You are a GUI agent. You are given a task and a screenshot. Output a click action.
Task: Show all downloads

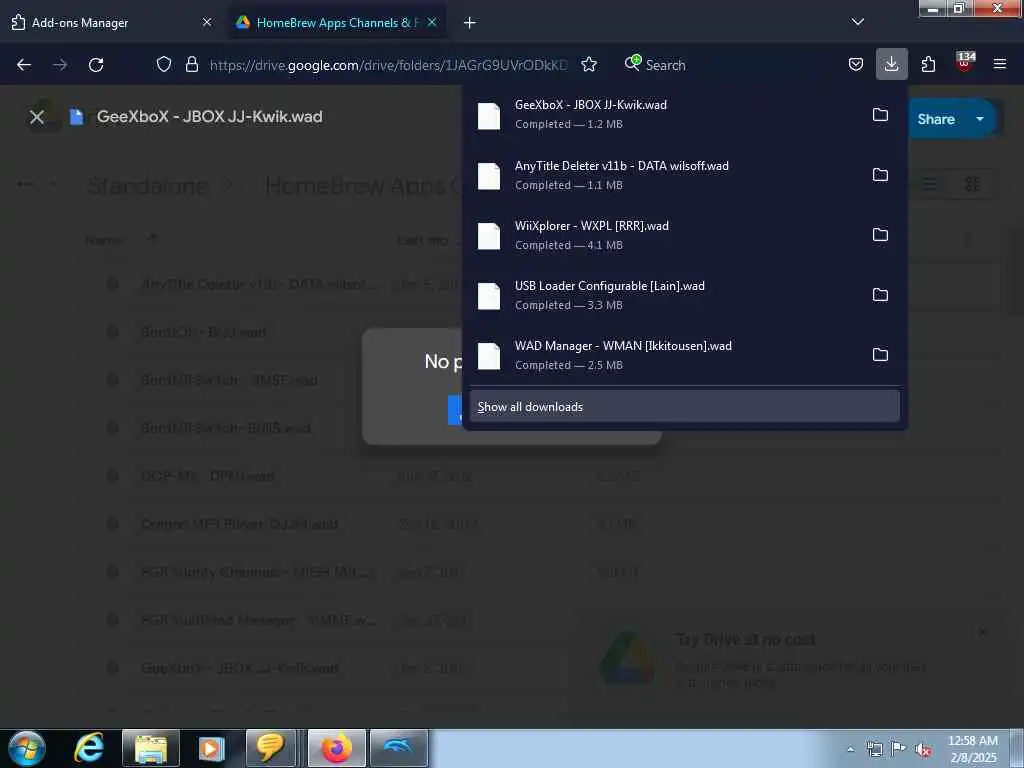click(x=684, y=407)
